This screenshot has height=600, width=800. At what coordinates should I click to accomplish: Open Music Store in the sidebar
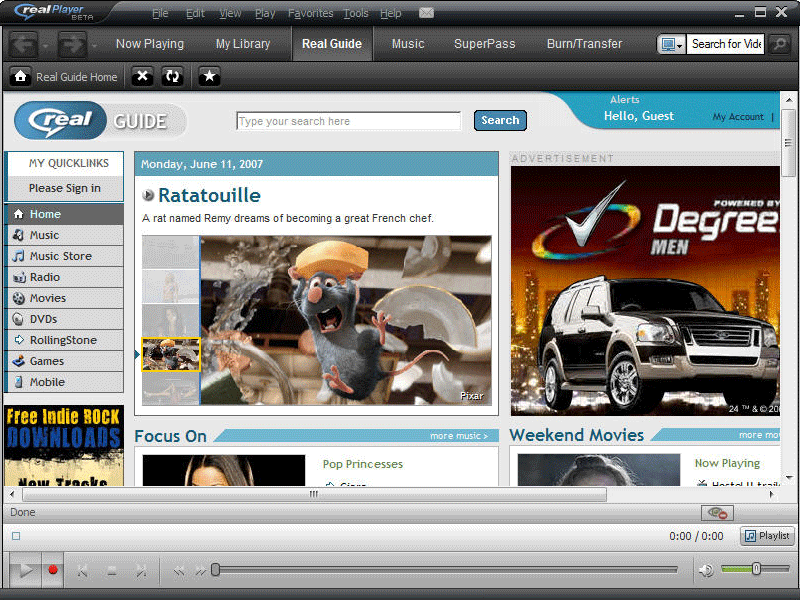click(x=64, y=256)
